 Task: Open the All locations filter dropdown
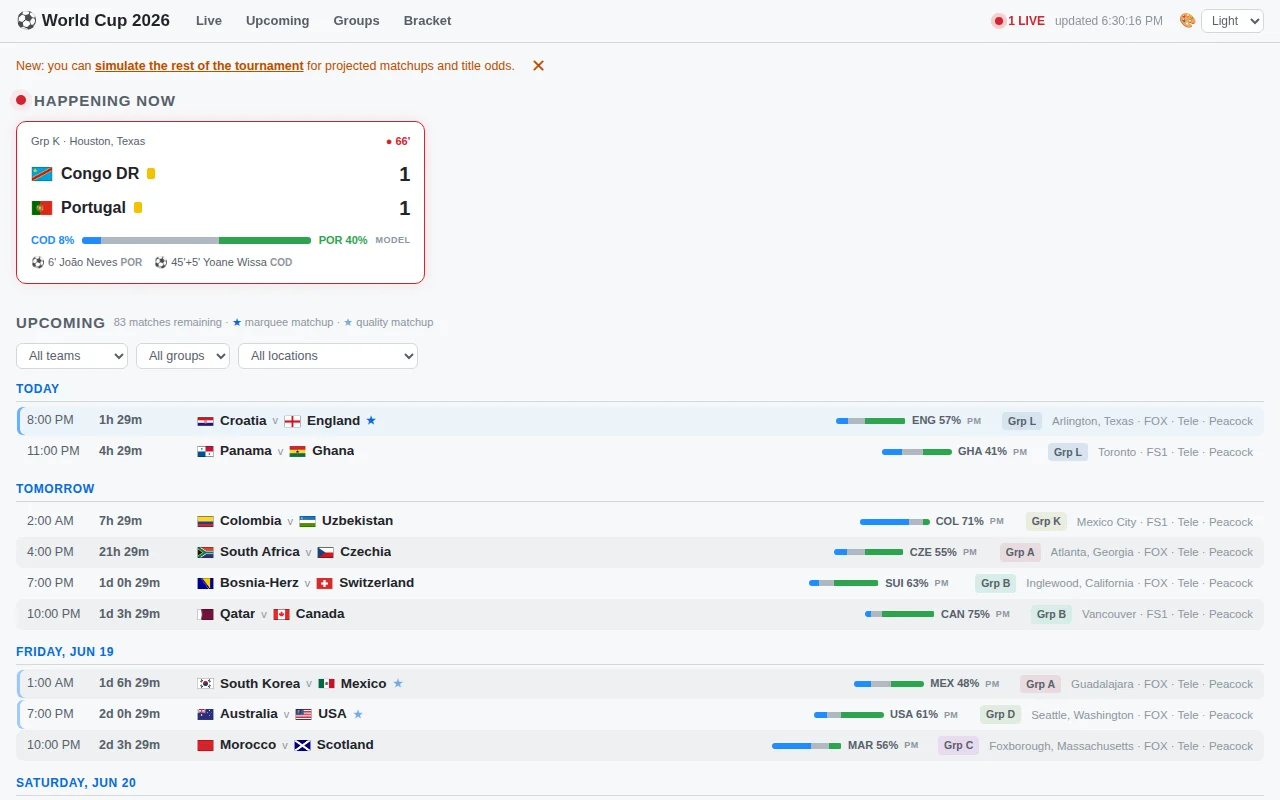pos(328,356)
